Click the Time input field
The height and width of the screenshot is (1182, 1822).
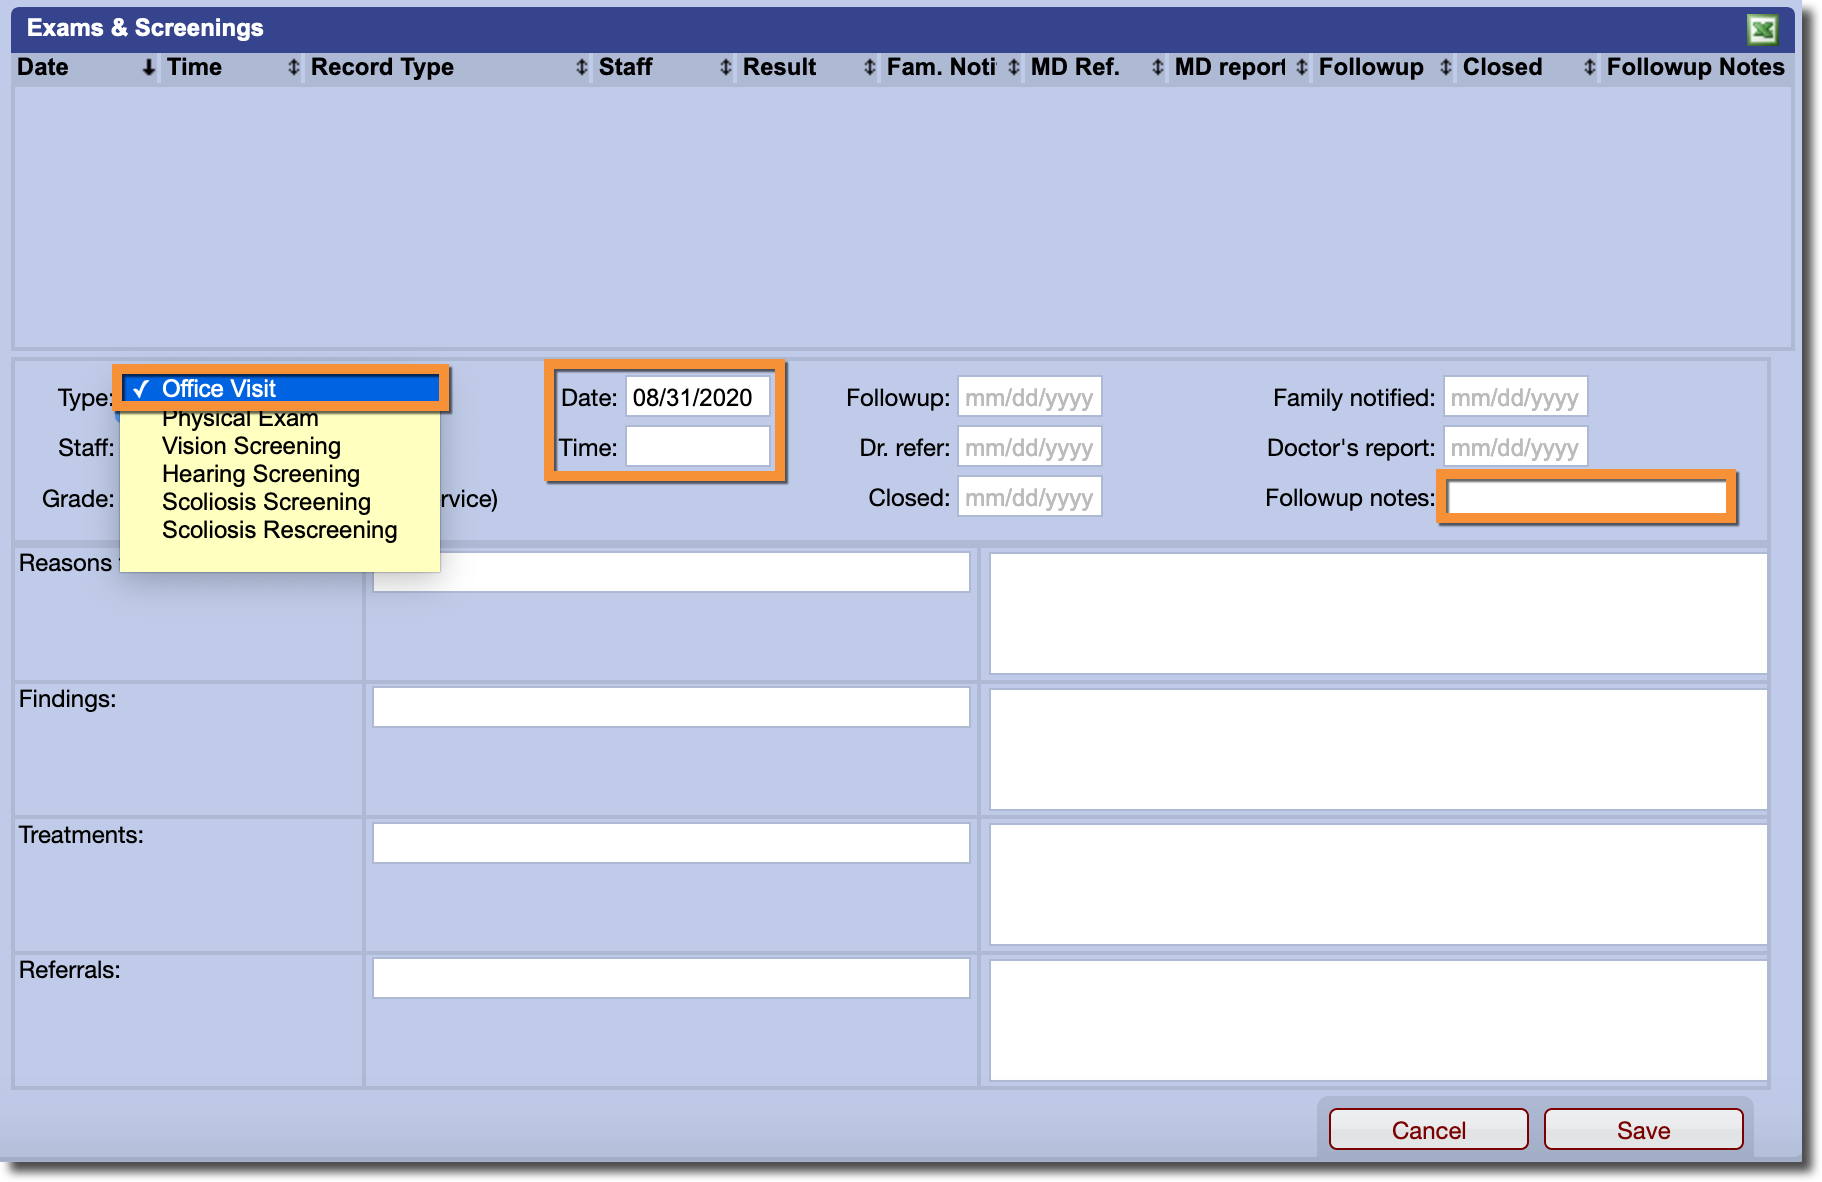pyautogui.click(x=698, y=447)
